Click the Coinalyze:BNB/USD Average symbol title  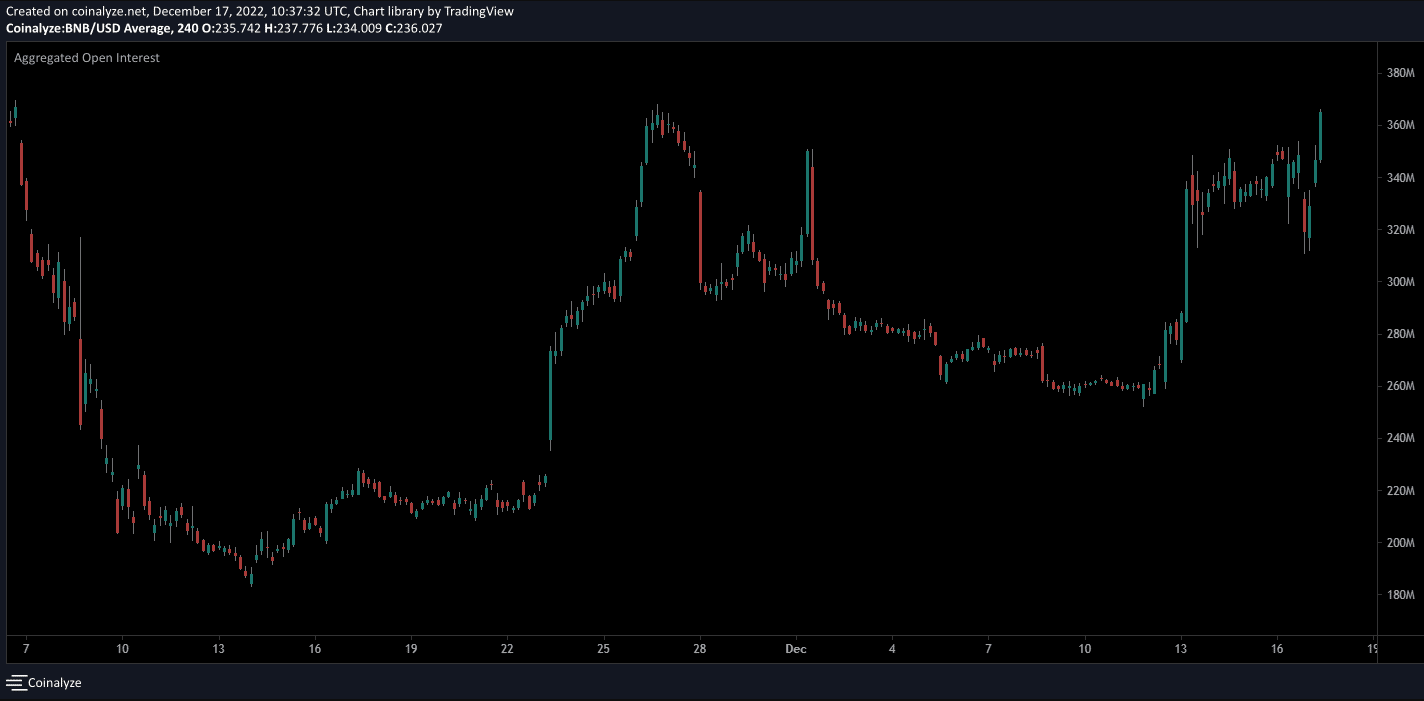[x=88, y=28]
